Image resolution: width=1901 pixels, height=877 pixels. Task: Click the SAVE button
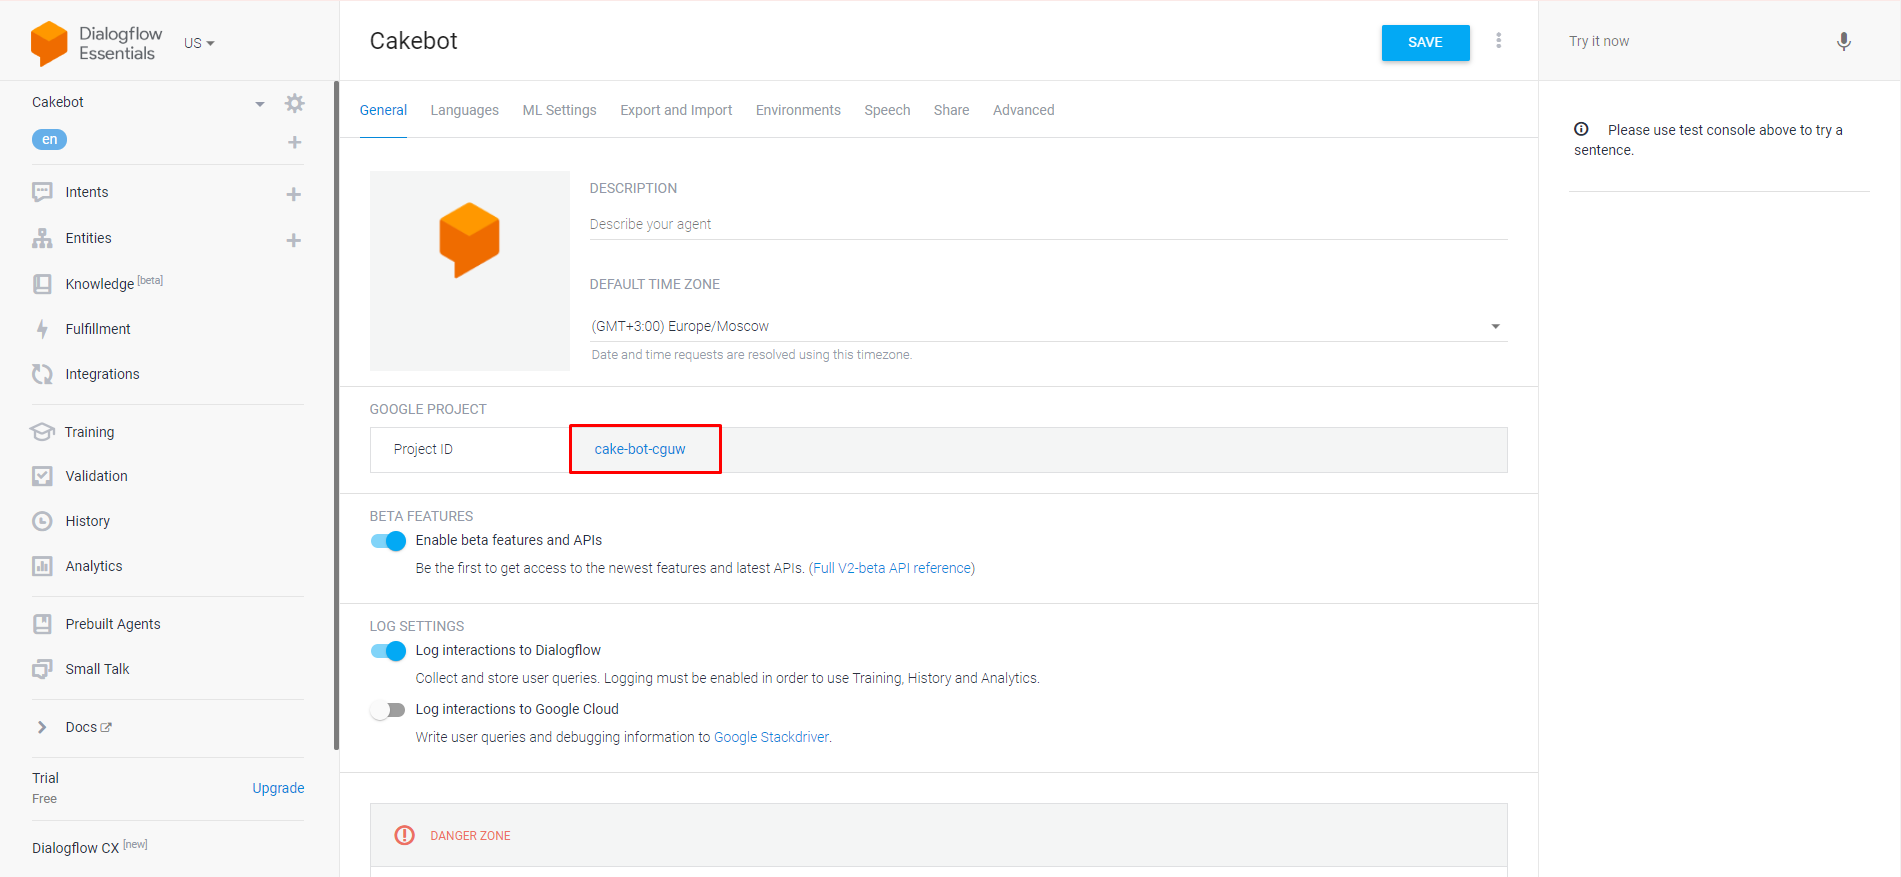tap(1425, 42)
